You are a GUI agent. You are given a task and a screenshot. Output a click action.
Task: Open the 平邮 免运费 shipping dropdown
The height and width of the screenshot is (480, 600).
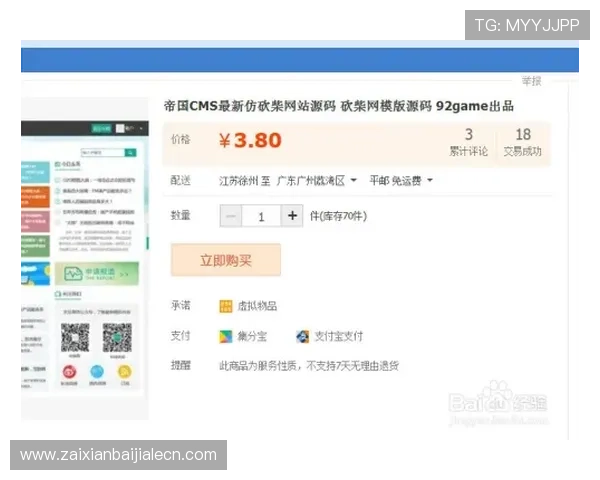click(x=401, y=180)
